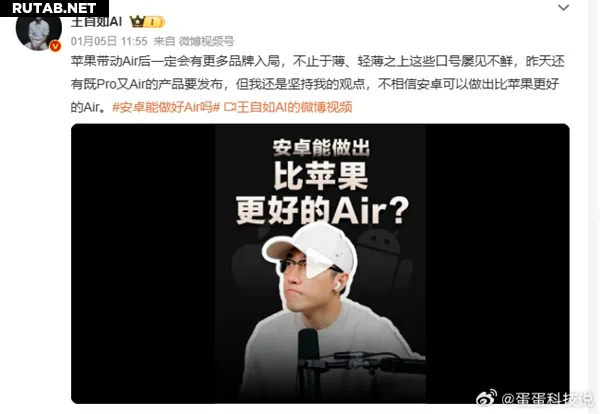Click the Weibo eye logo watermark
The width and height of the screenshot is (600, 414).
click(486, 397)
